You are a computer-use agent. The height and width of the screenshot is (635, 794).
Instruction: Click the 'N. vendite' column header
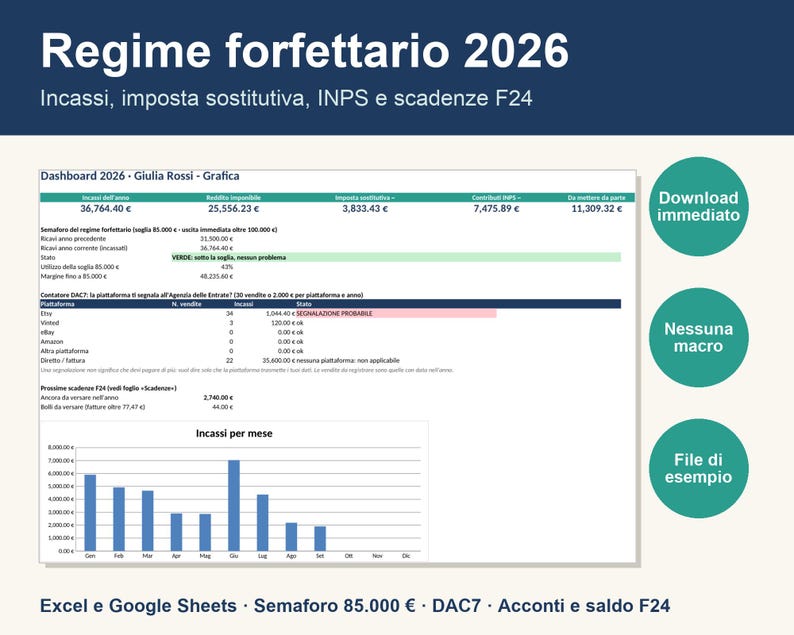coord(187,304)
